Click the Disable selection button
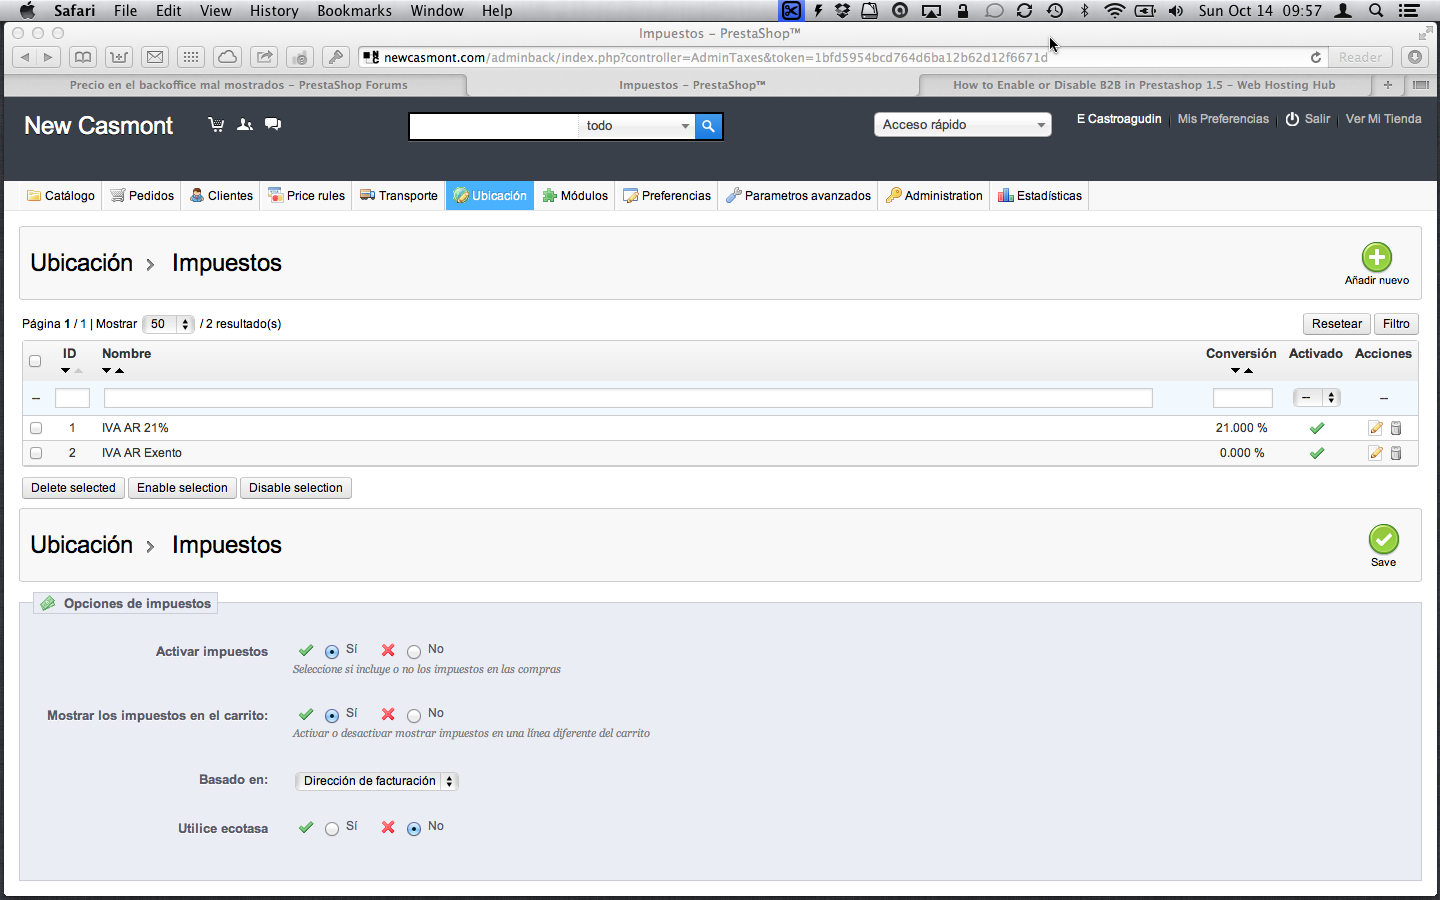Viewport: 1440px width, 900px height. [296, 488]
